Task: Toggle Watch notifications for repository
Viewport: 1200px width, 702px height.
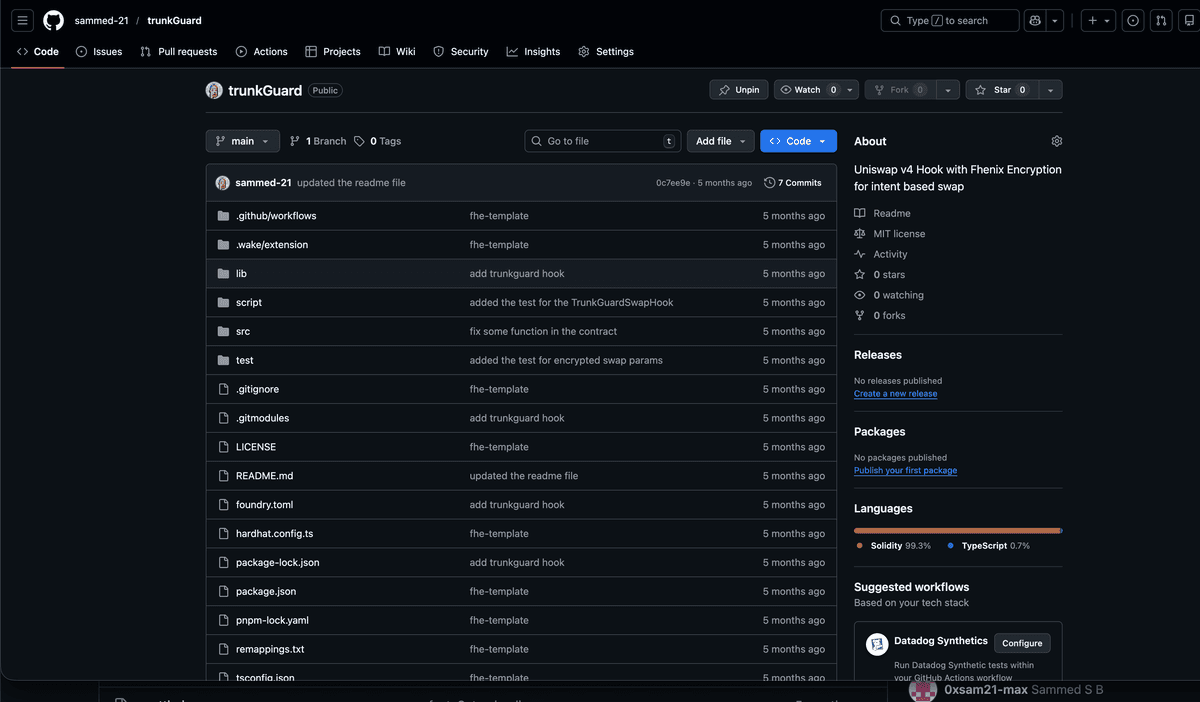Action: point(807,90)
